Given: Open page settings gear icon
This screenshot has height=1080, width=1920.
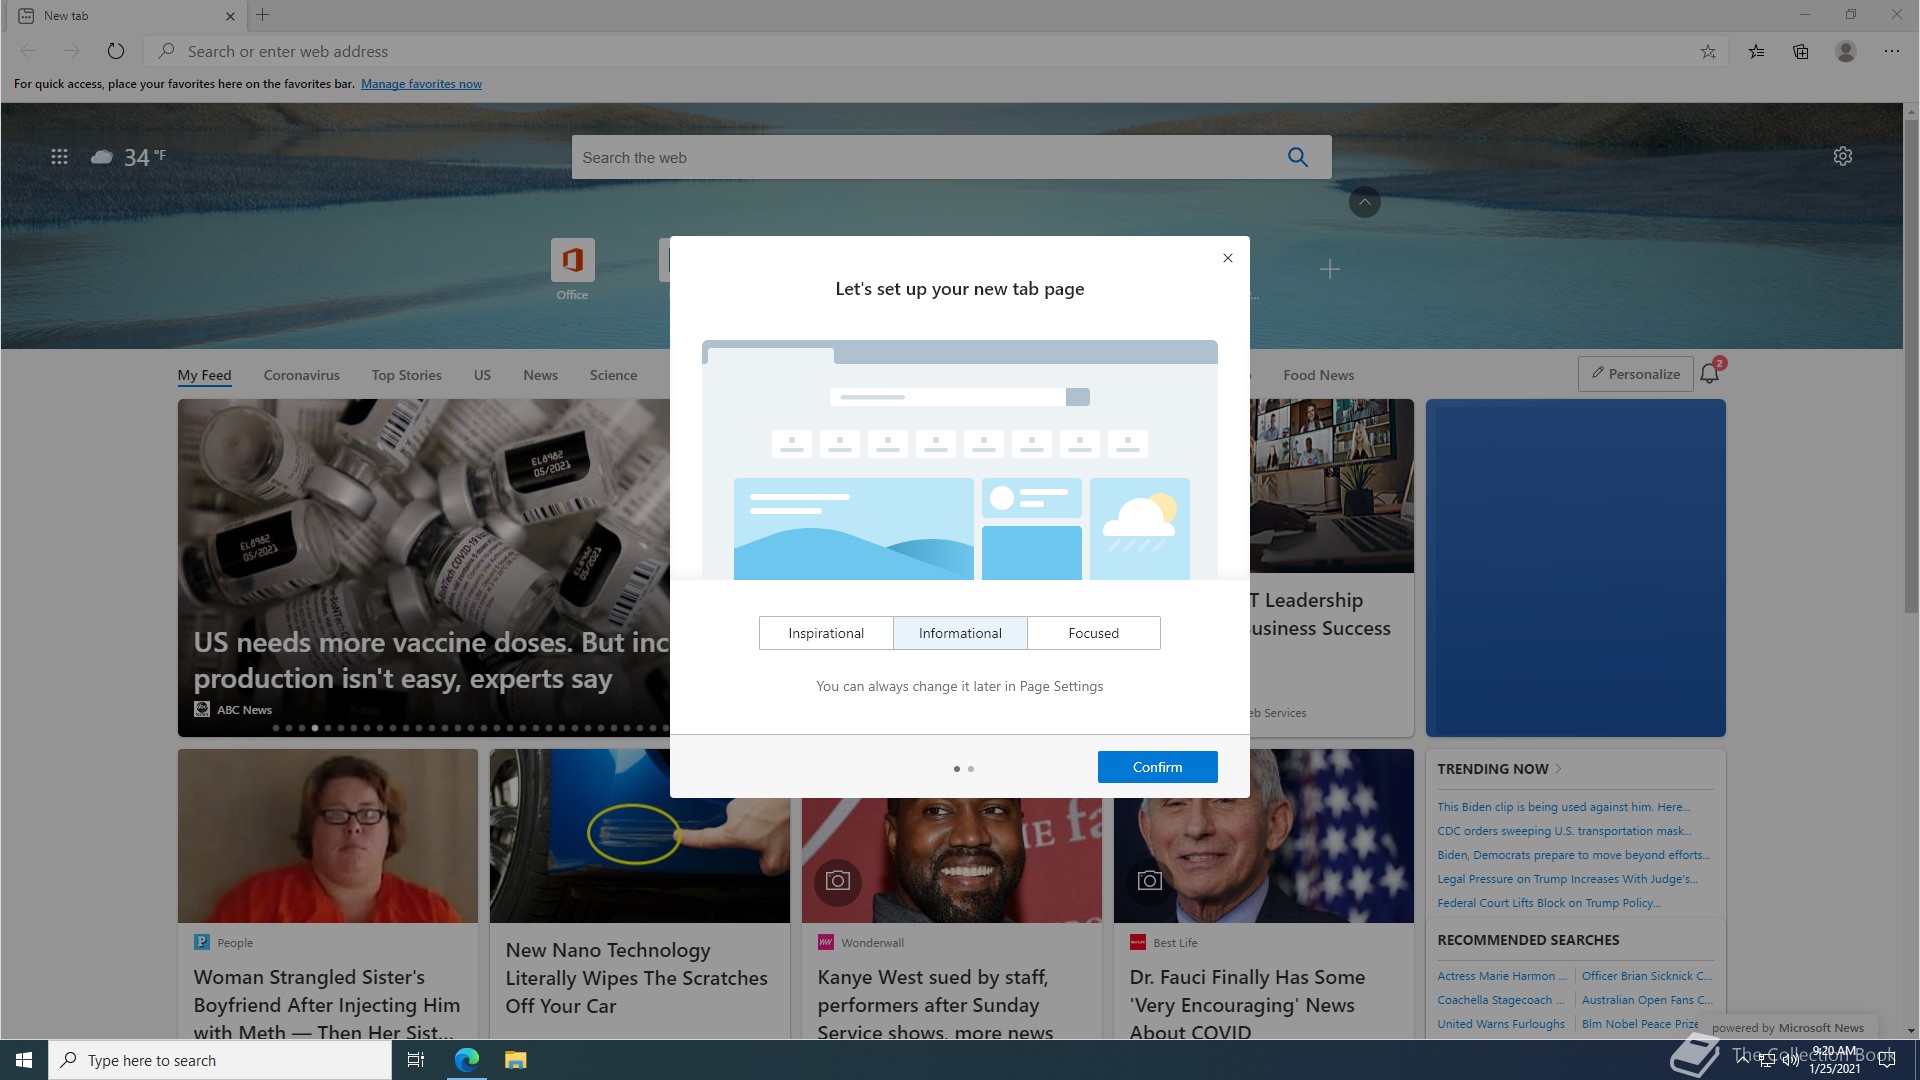Looking at the screenshot, I should click(1843, 156).
